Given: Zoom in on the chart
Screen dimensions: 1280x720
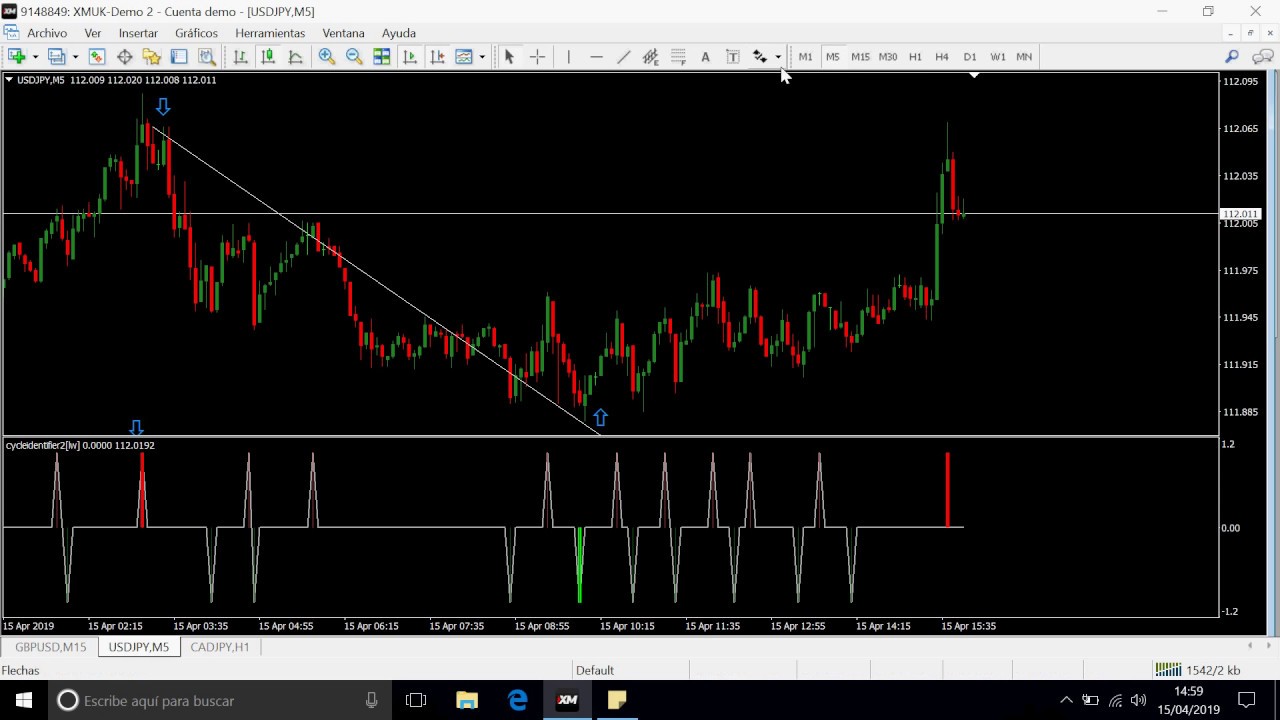Looking at the screenshot, I should pos(327,57).
